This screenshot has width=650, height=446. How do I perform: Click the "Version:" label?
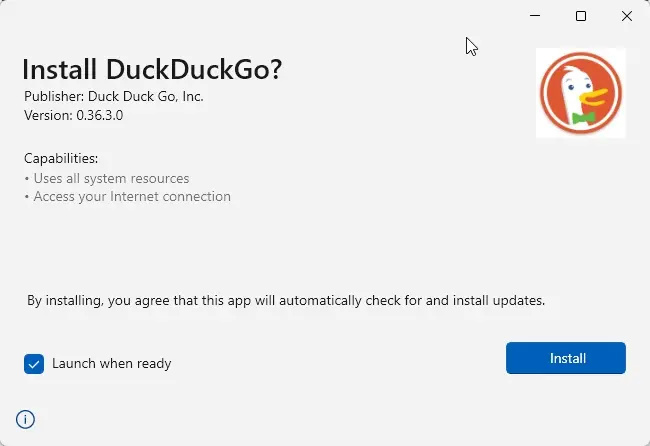click(x=49, y=115)
